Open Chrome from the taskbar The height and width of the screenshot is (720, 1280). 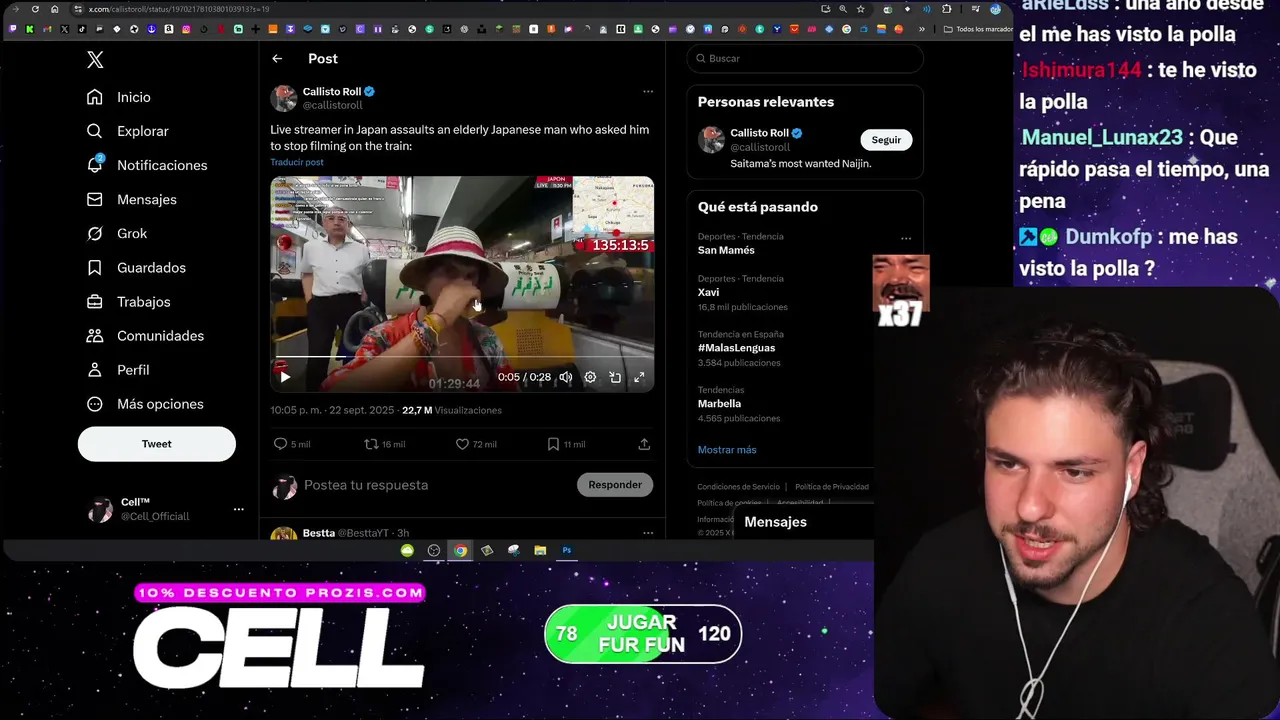click(x=460, y=550)
